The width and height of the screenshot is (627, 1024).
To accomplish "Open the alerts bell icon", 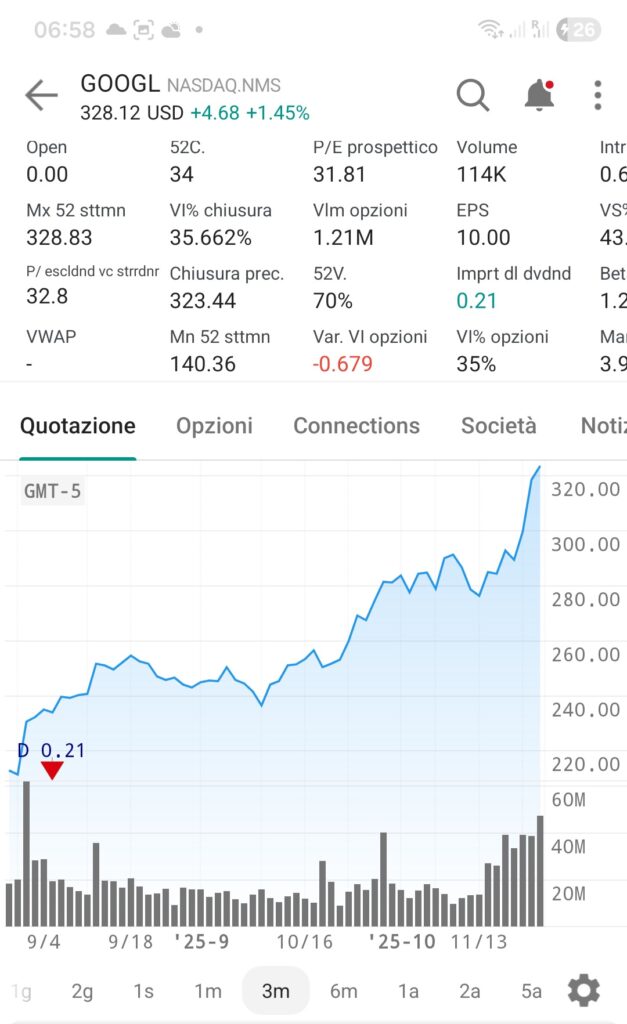I will coord(539,95).
